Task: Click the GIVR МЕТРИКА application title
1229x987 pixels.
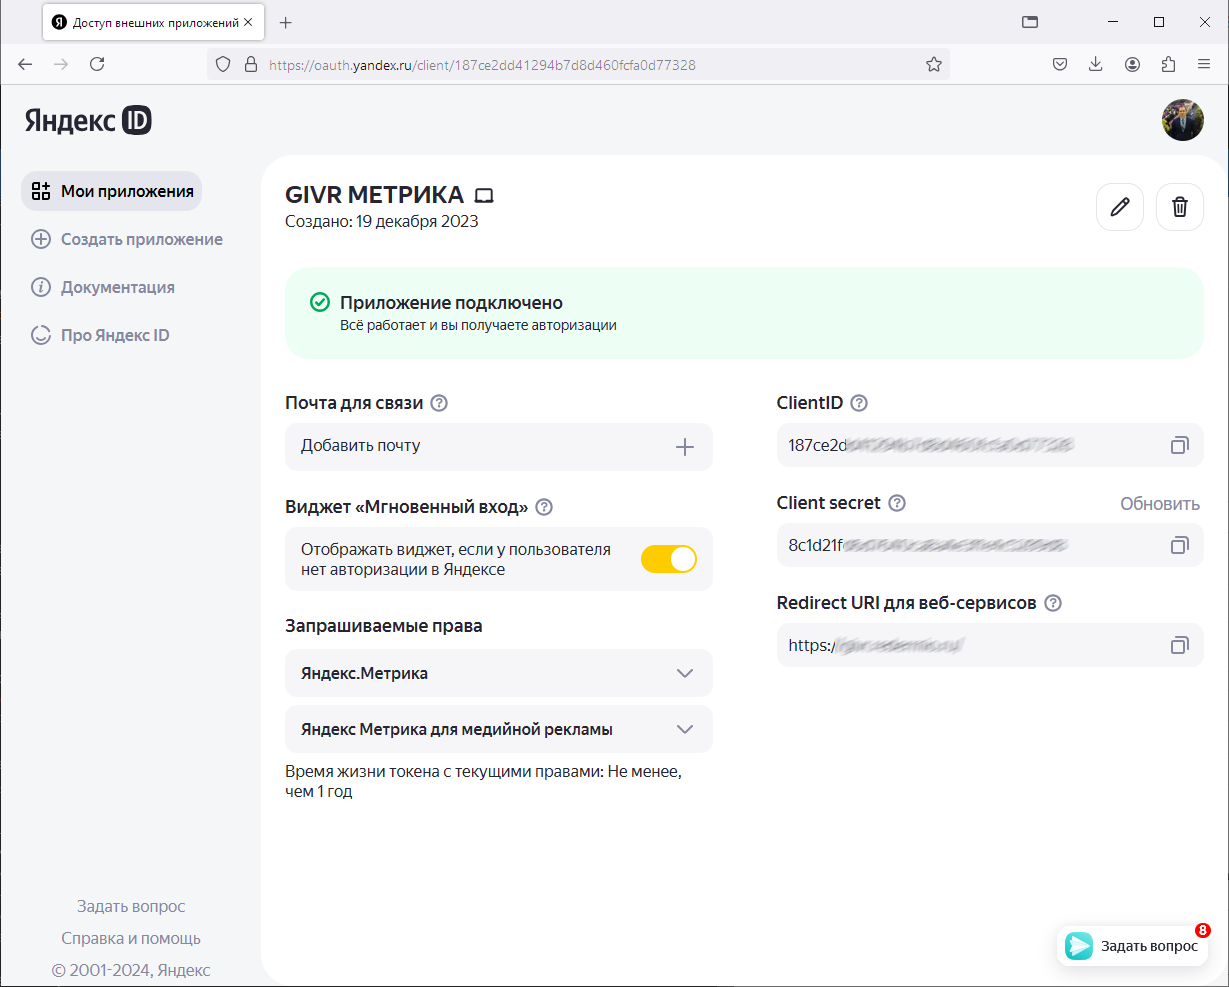Action: click(x=375, y=195)
